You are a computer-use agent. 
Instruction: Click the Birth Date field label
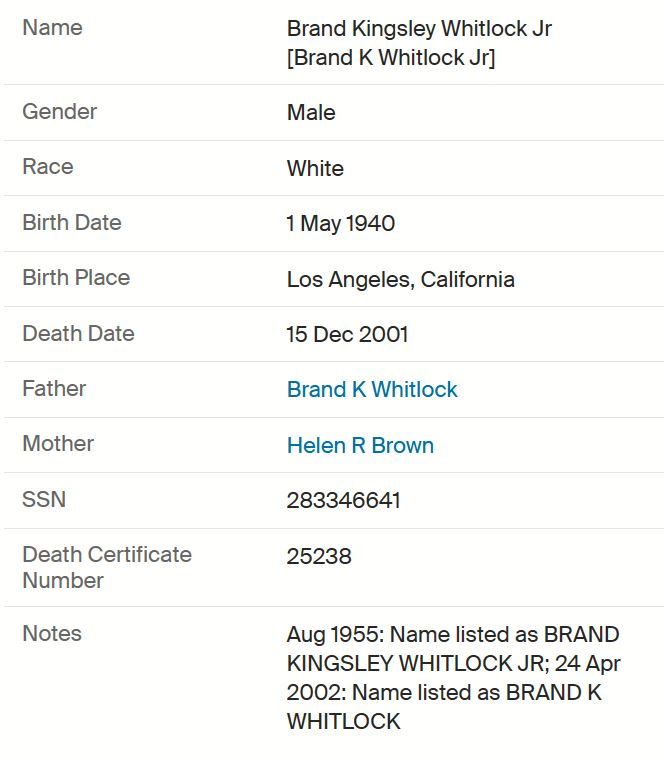(72, 222)
